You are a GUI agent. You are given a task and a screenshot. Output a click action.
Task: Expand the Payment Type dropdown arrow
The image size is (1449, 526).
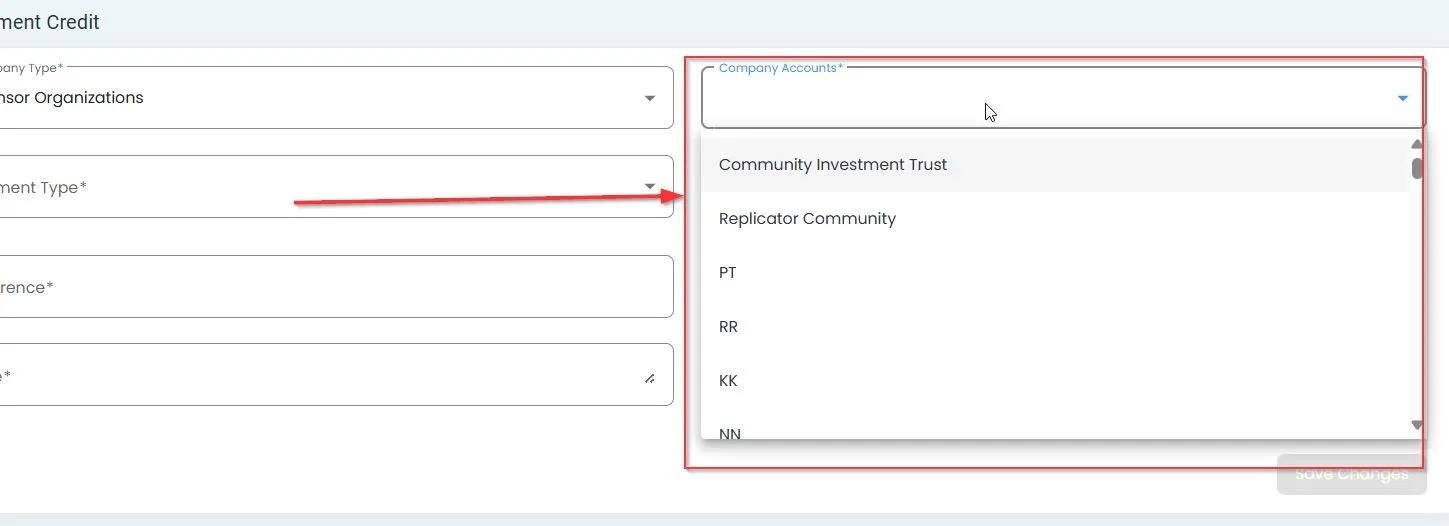pyautogui.click(x=650, y=187)
